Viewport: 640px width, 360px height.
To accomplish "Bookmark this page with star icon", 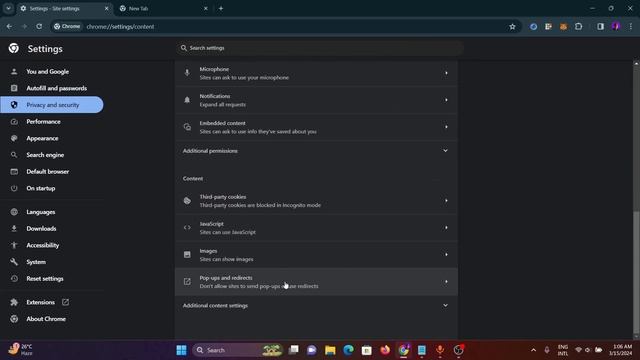I will click(x=512, y=27).
